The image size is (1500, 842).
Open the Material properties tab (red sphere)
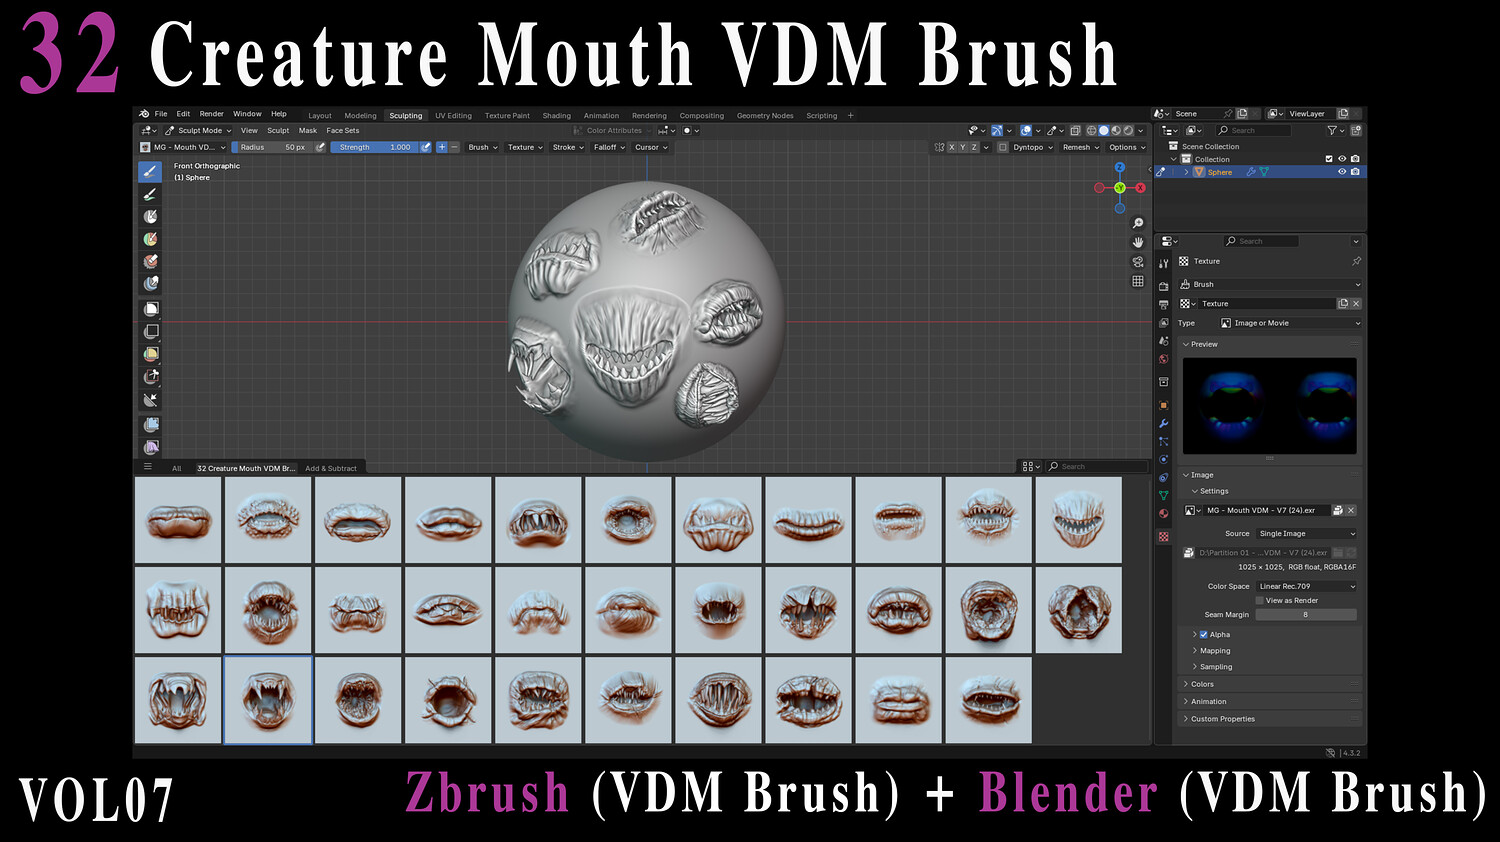(x=1163, y=513)
